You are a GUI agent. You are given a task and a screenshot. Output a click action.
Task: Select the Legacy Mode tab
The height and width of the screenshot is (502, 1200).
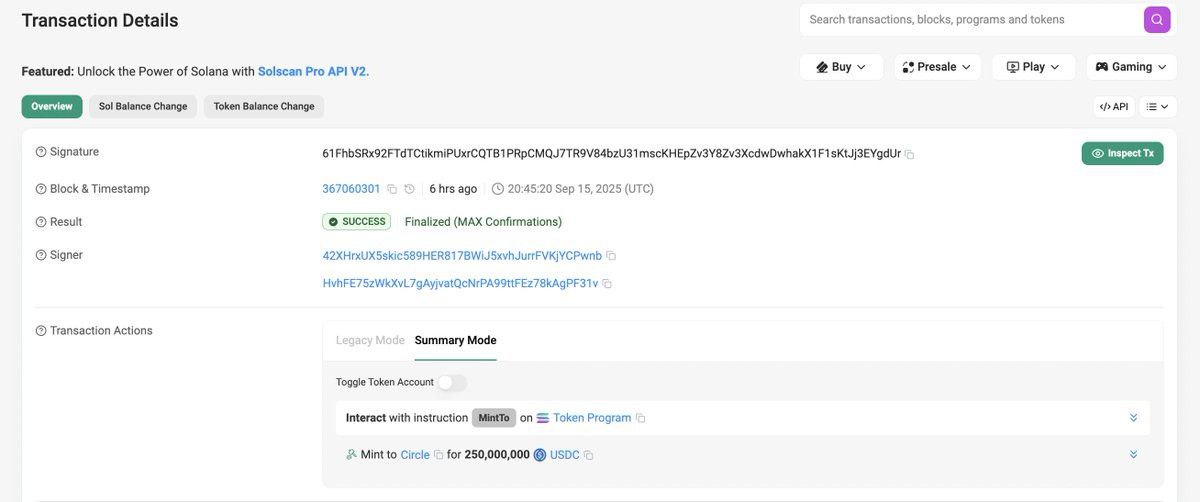[370, 340]
